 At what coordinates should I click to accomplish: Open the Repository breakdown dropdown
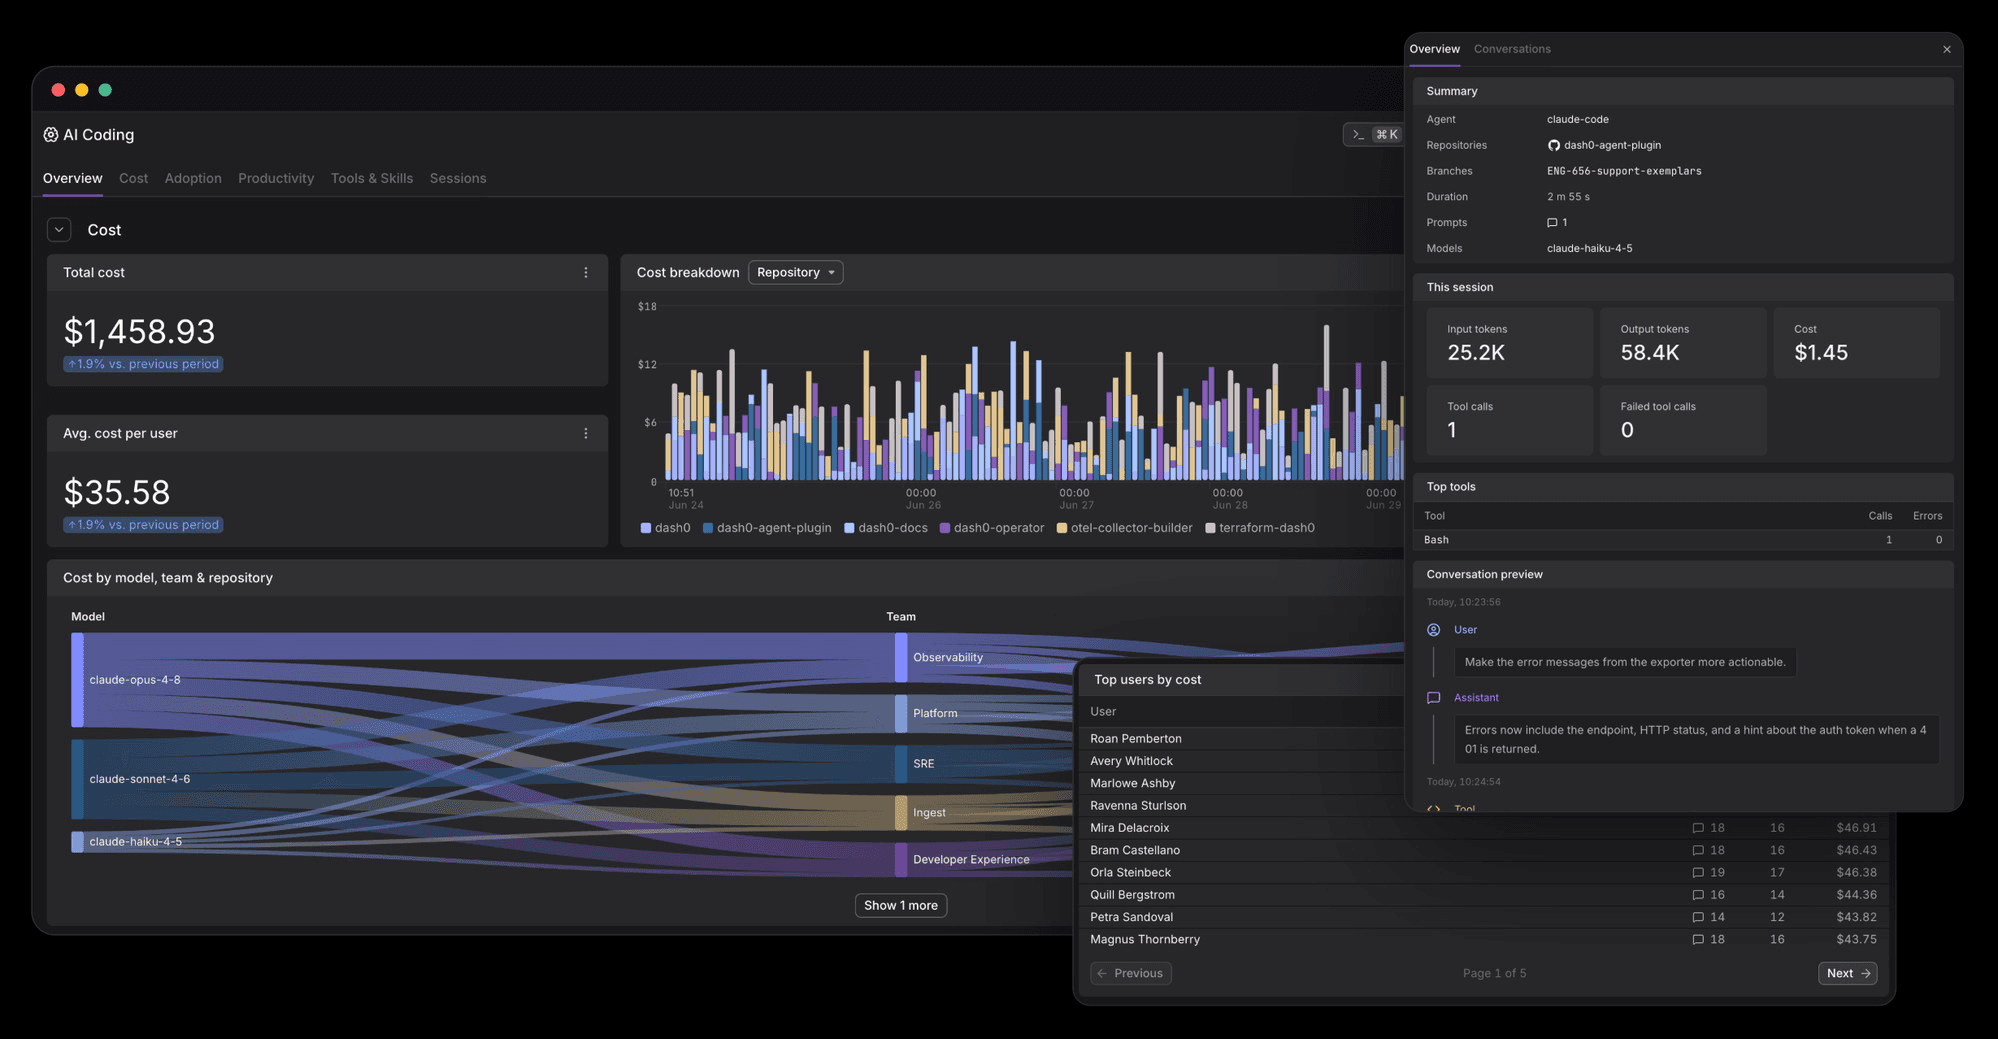[796, 273]
